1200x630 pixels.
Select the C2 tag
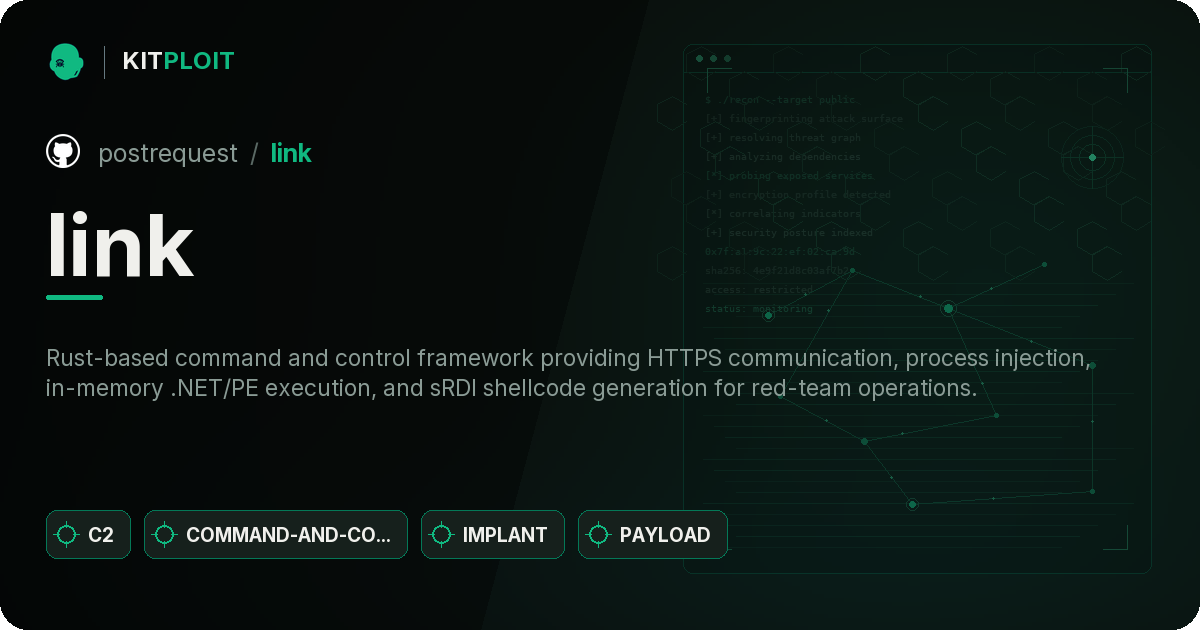(x=88, y=535)
